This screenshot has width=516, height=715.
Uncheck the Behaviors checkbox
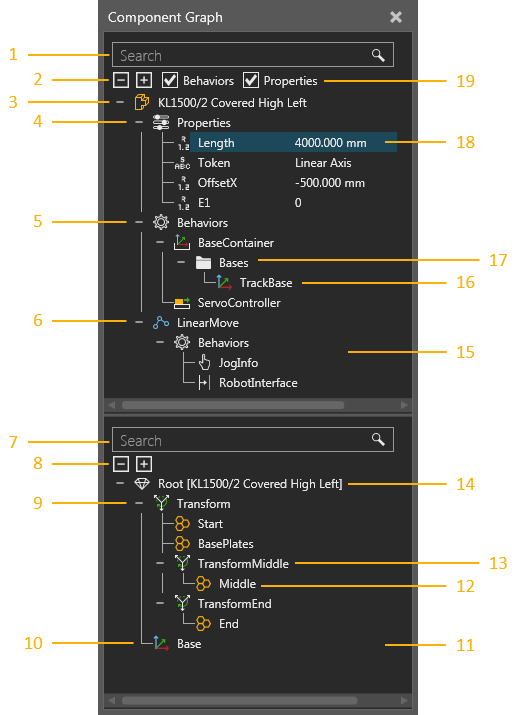[170, 80]
